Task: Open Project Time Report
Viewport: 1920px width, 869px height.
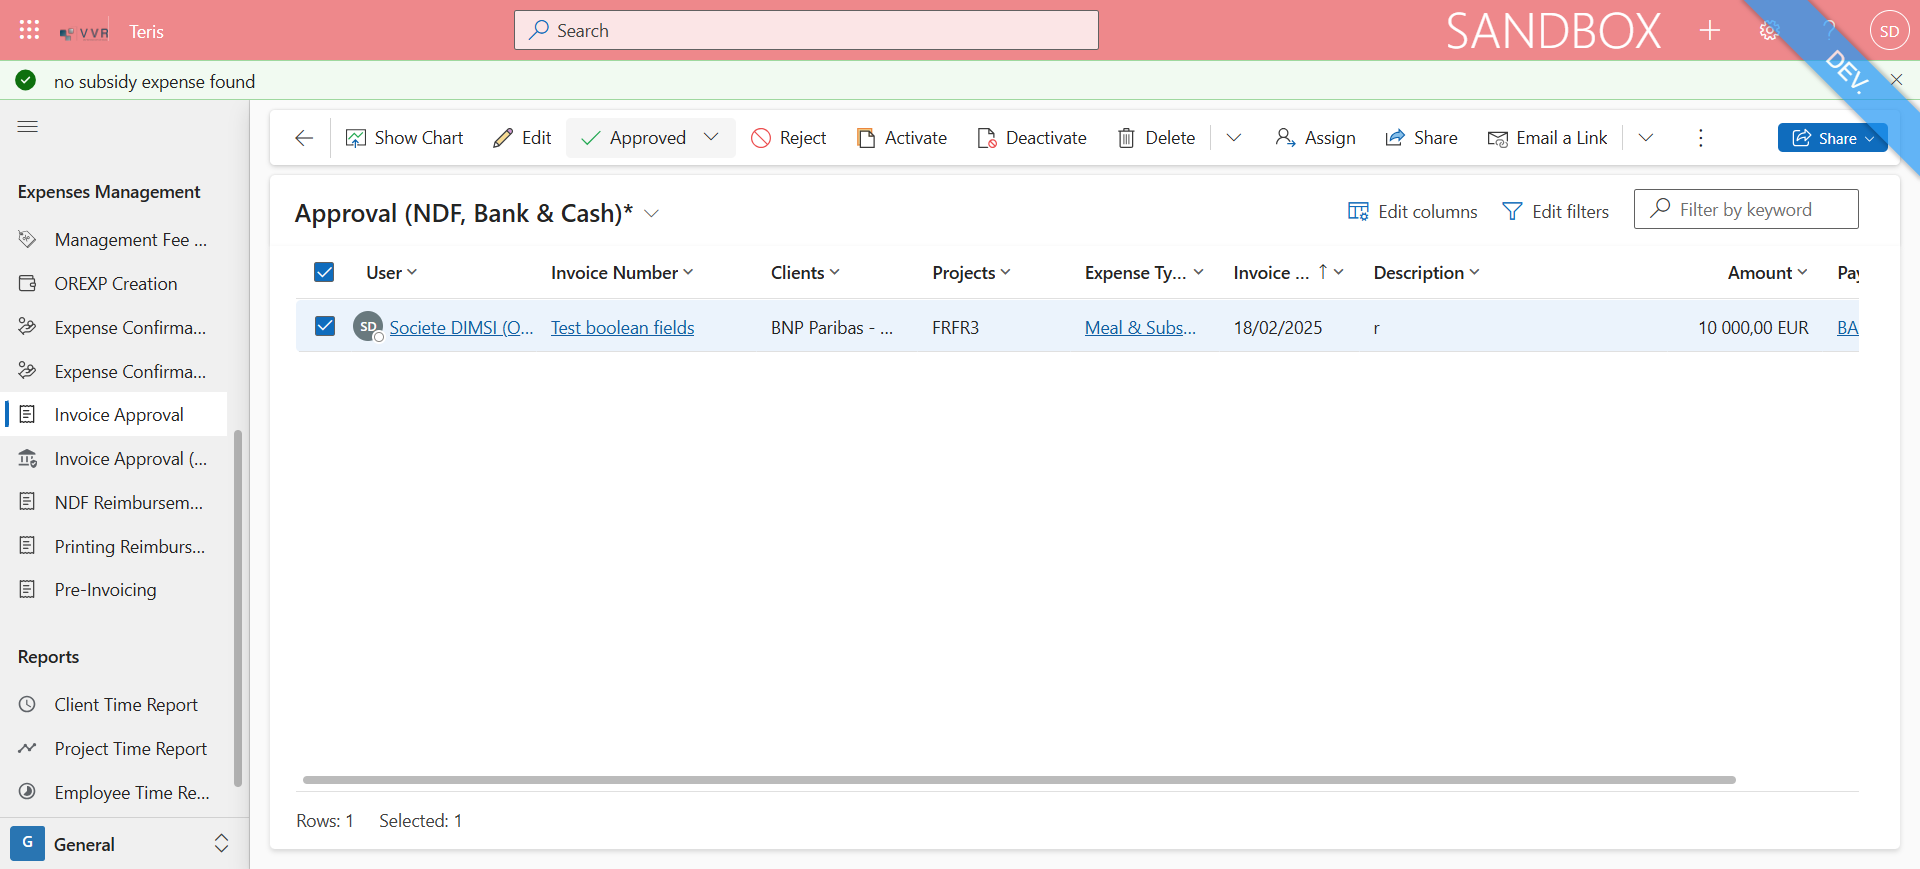Action: (114, 749)
